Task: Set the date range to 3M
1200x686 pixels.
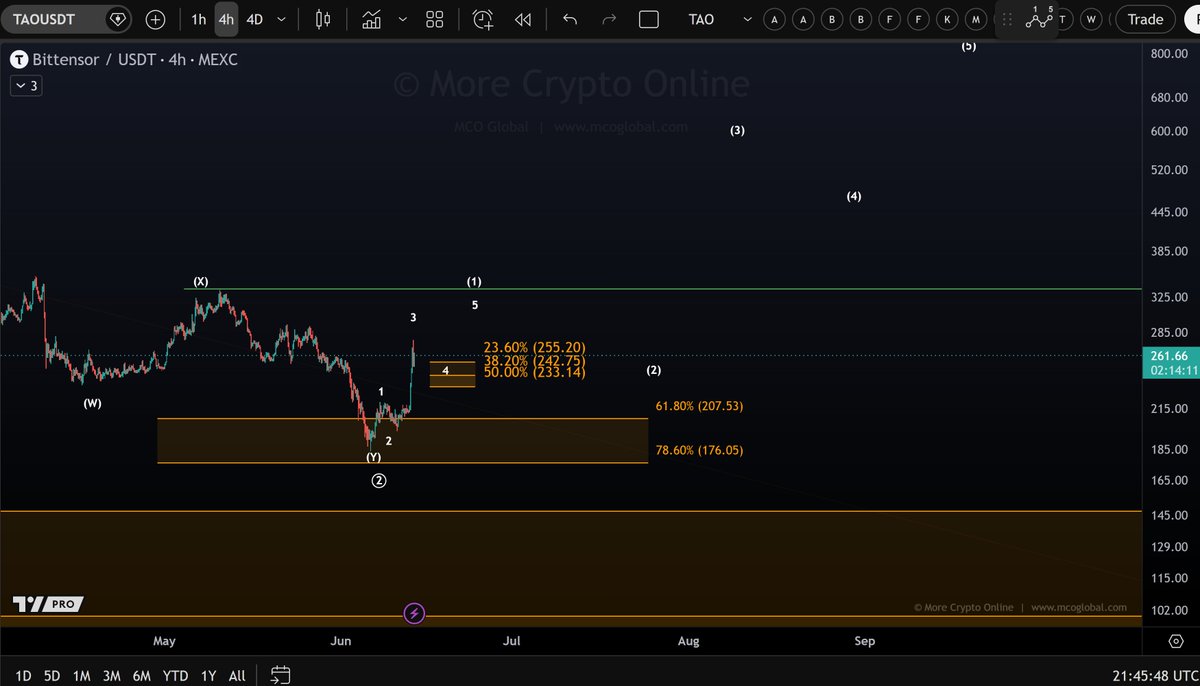Action: click(112, 675)
